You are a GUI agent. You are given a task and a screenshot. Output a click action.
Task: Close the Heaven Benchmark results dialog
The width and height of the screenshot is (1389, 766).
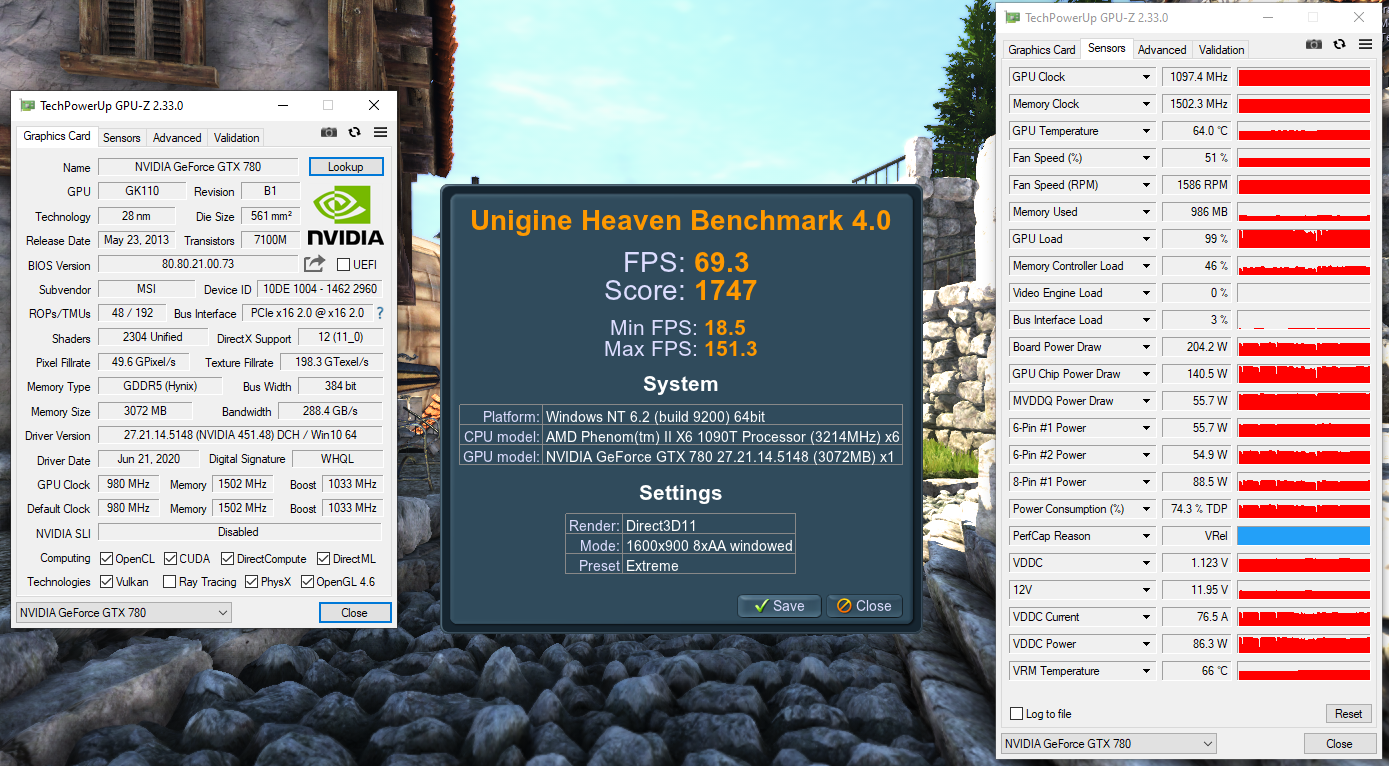864,606
